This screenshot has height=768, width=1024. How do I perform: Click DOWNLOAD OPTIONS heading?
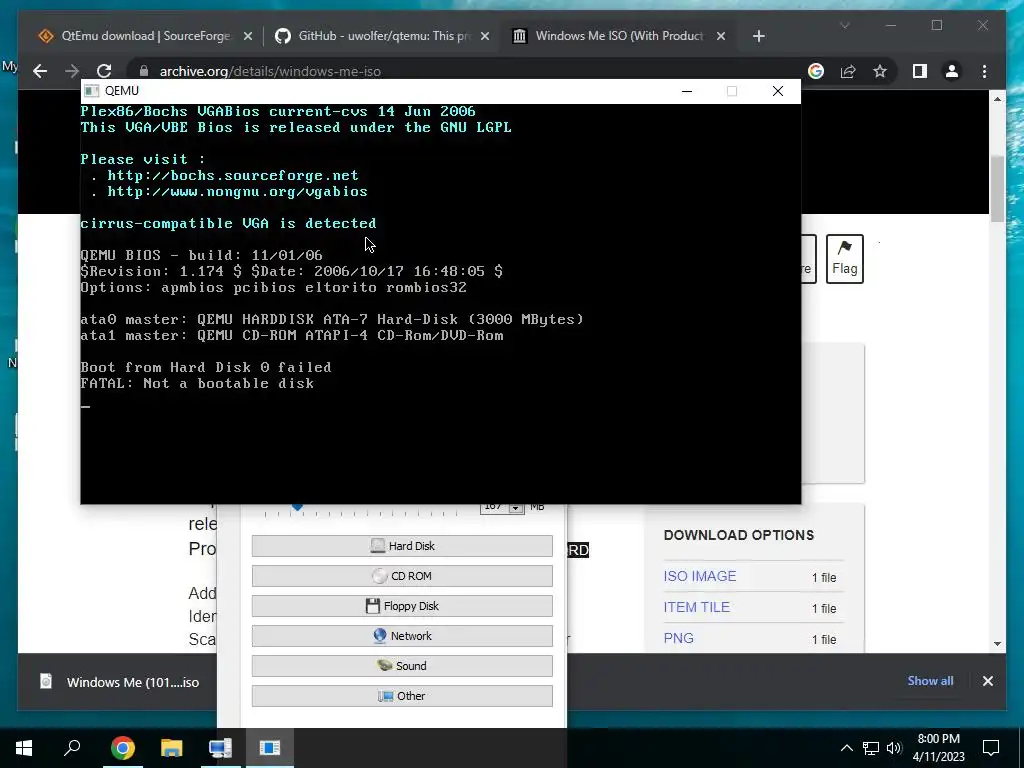click(x=739, y=535)
